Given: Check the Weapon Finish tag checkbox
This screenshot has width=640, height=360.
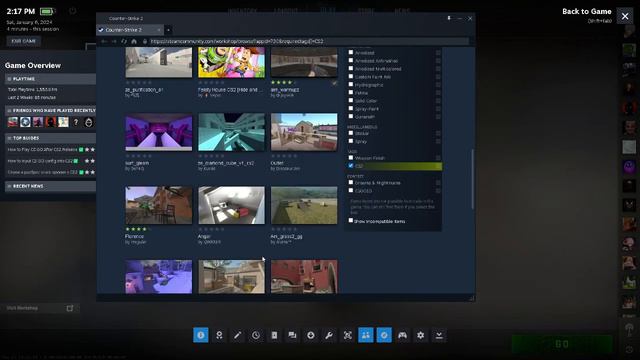Looking at the screenshot, I should click(351, 158).
